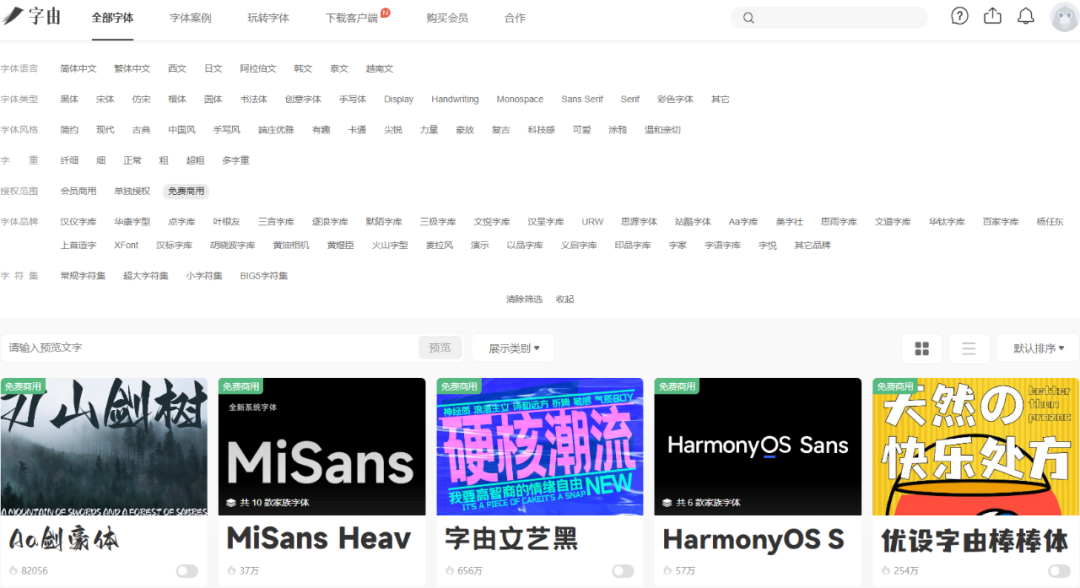Image resolution: width=1080 pixels, height=588 pixels.
Task: Open the 默认排序 sort dropdown
Action: 1038,348
